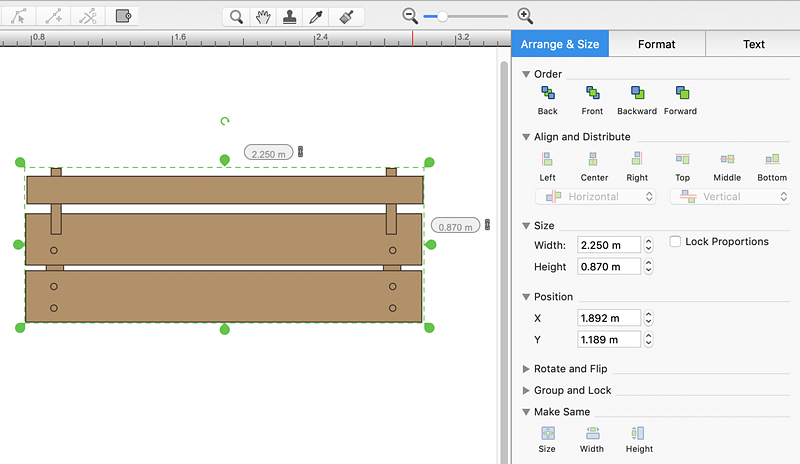Switch to the Text tab
The height and width of the screenshot is (464, 800).
click(754, 44)
